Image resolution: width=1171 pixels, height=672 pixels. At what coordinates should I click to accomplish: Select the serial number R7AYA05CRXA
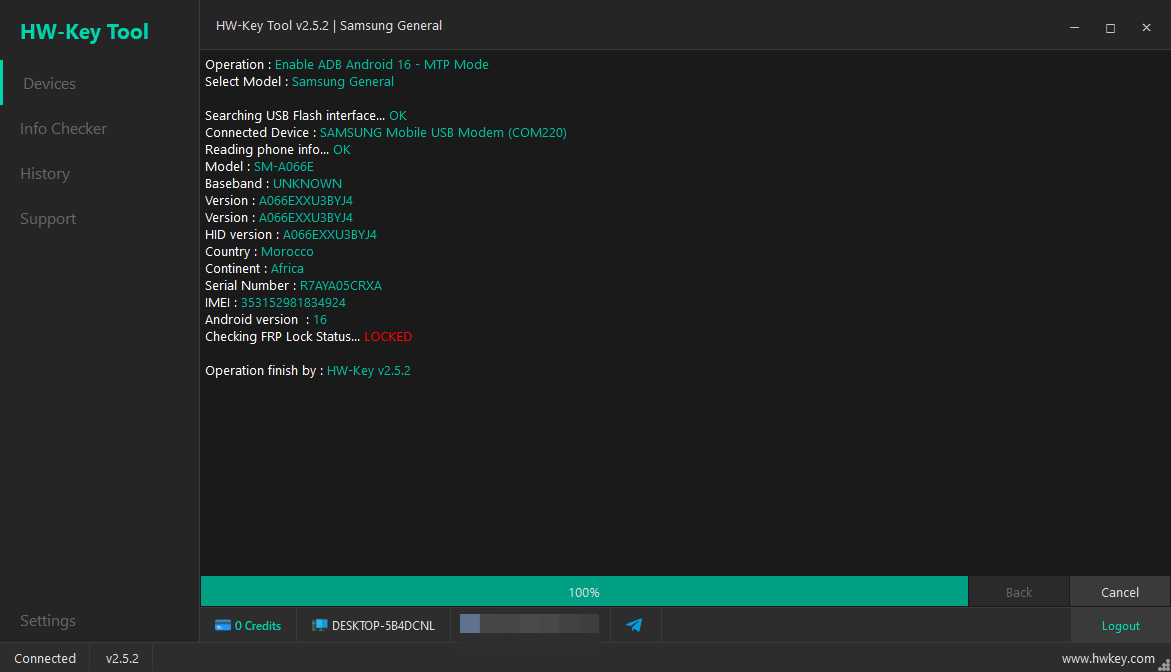341,285
